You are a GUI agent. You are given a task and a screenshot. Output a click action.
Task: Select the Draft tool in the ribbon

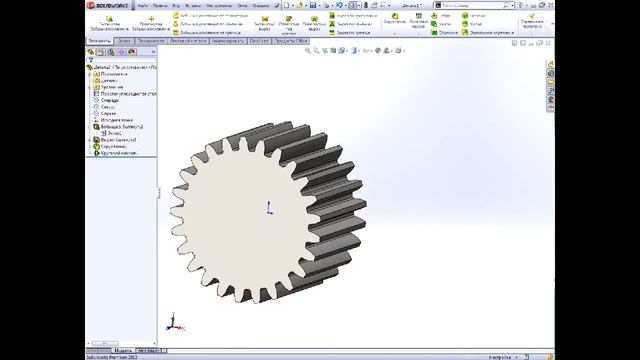[441, 24]
